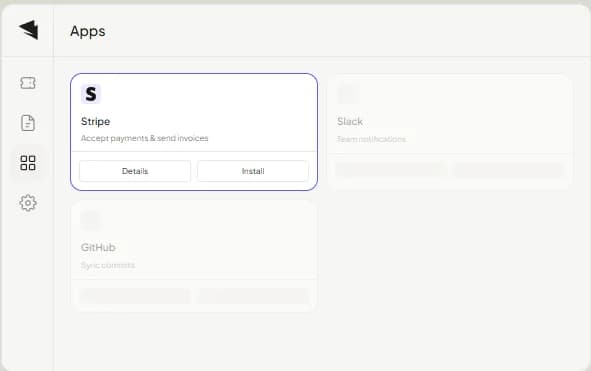Open the documents sidebar icon
Screen dimensions: 591x371
(28, 123)
